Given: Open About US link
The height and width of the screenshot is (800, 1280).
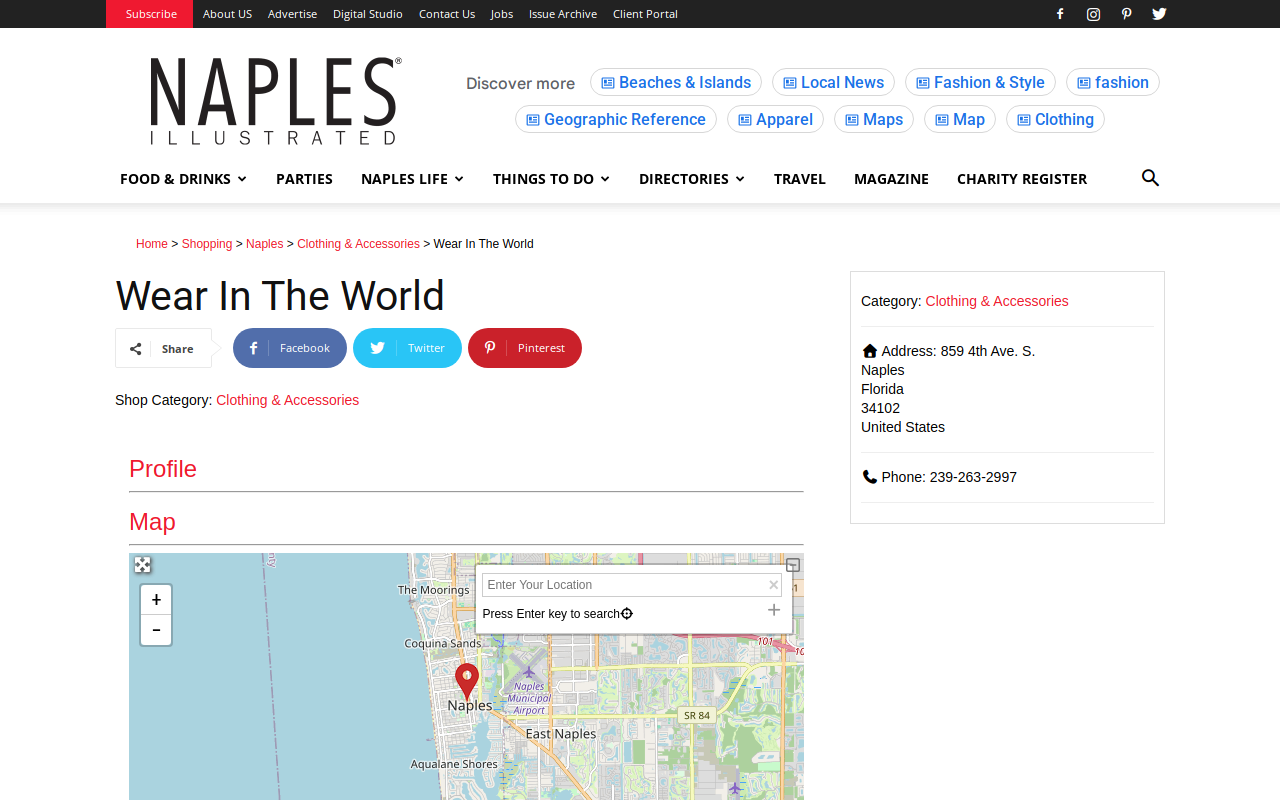Looking at the screenshot, I should 227,14.
